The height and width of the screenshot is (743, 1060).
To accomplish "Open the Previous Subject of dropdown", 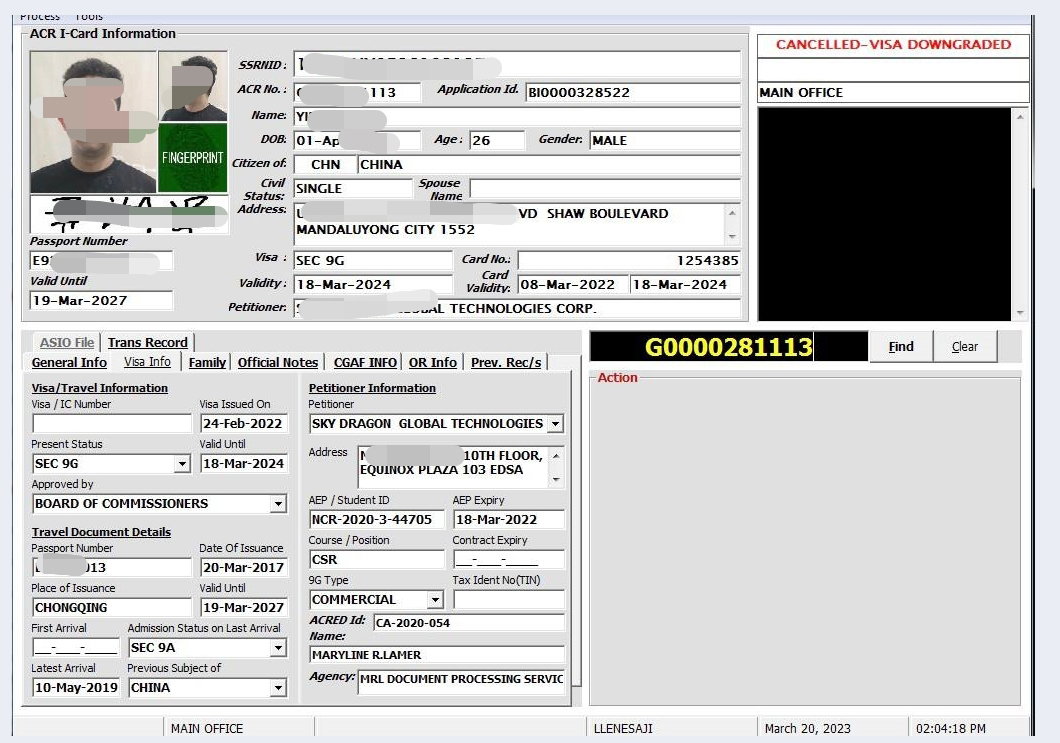I will point(278,688).
